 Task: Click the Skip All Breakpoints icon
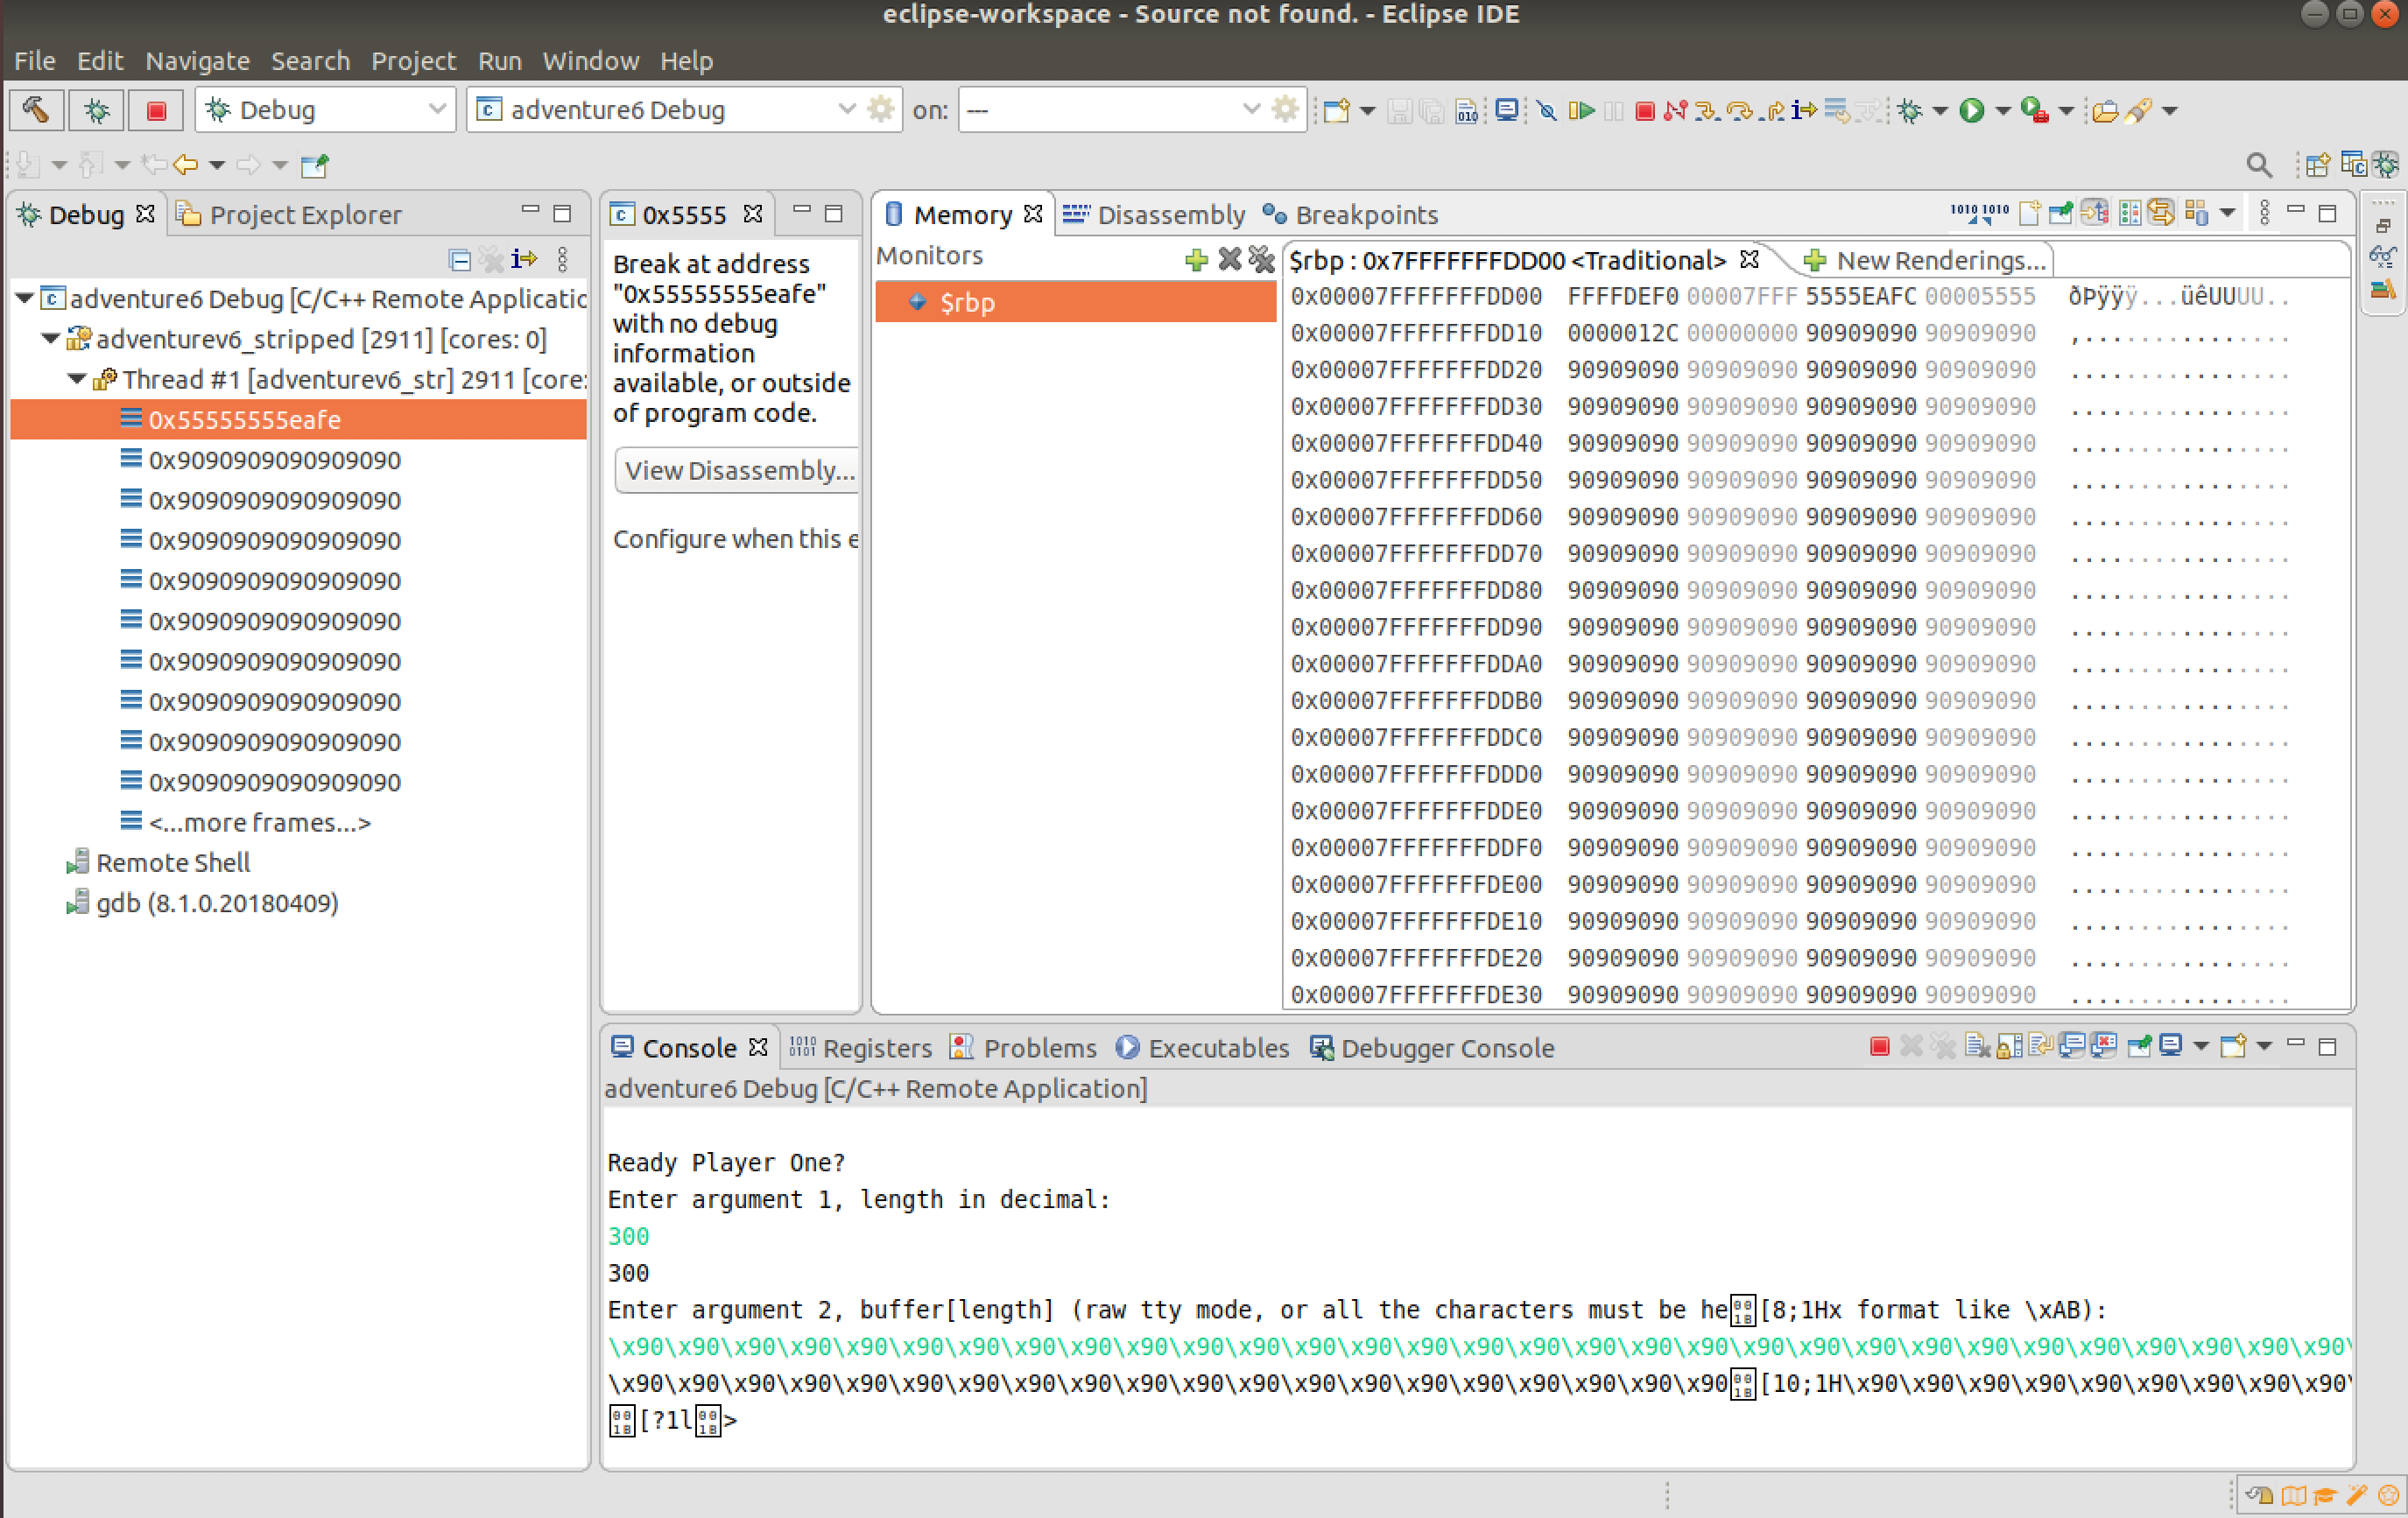click(x=1547, y=110)
